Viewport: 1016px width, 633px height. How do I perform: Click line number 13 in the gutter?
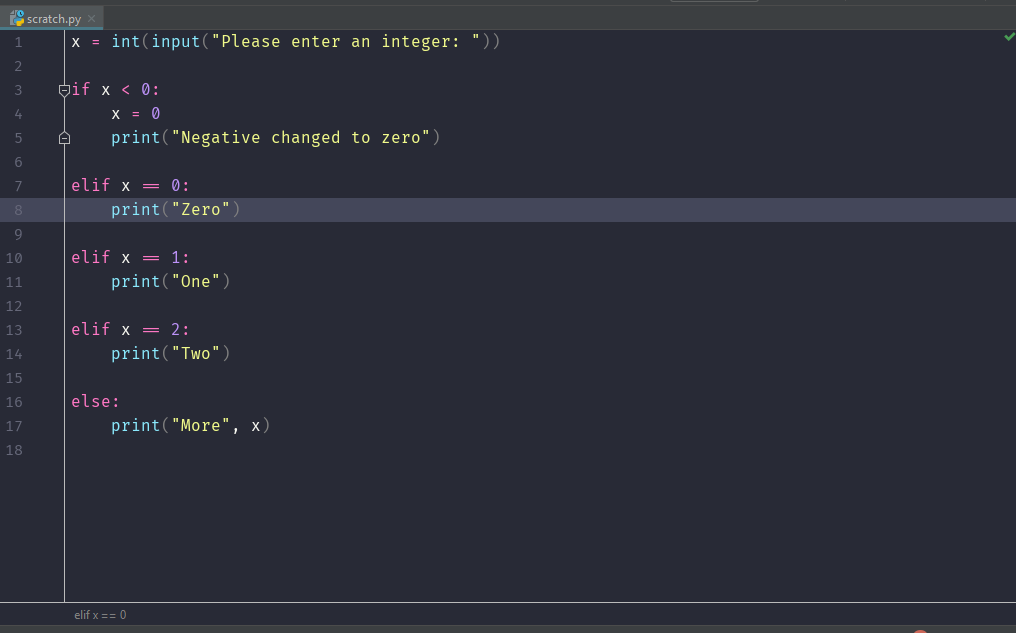[14, 330]
